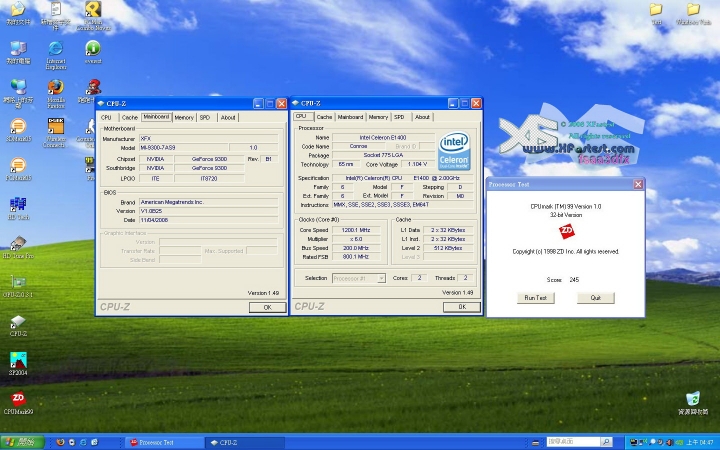The image size is (720, 450).
Task: Open About tab in Processor CPU-Z window
Action: [x=422, y=117]
